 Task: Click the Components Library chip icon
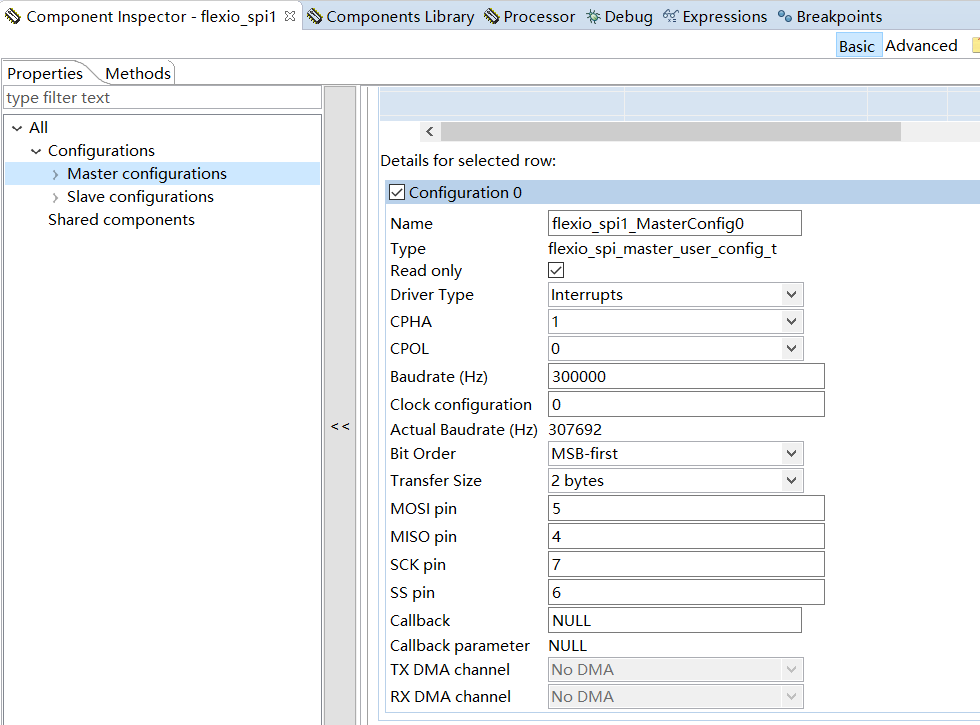(315, 17)
